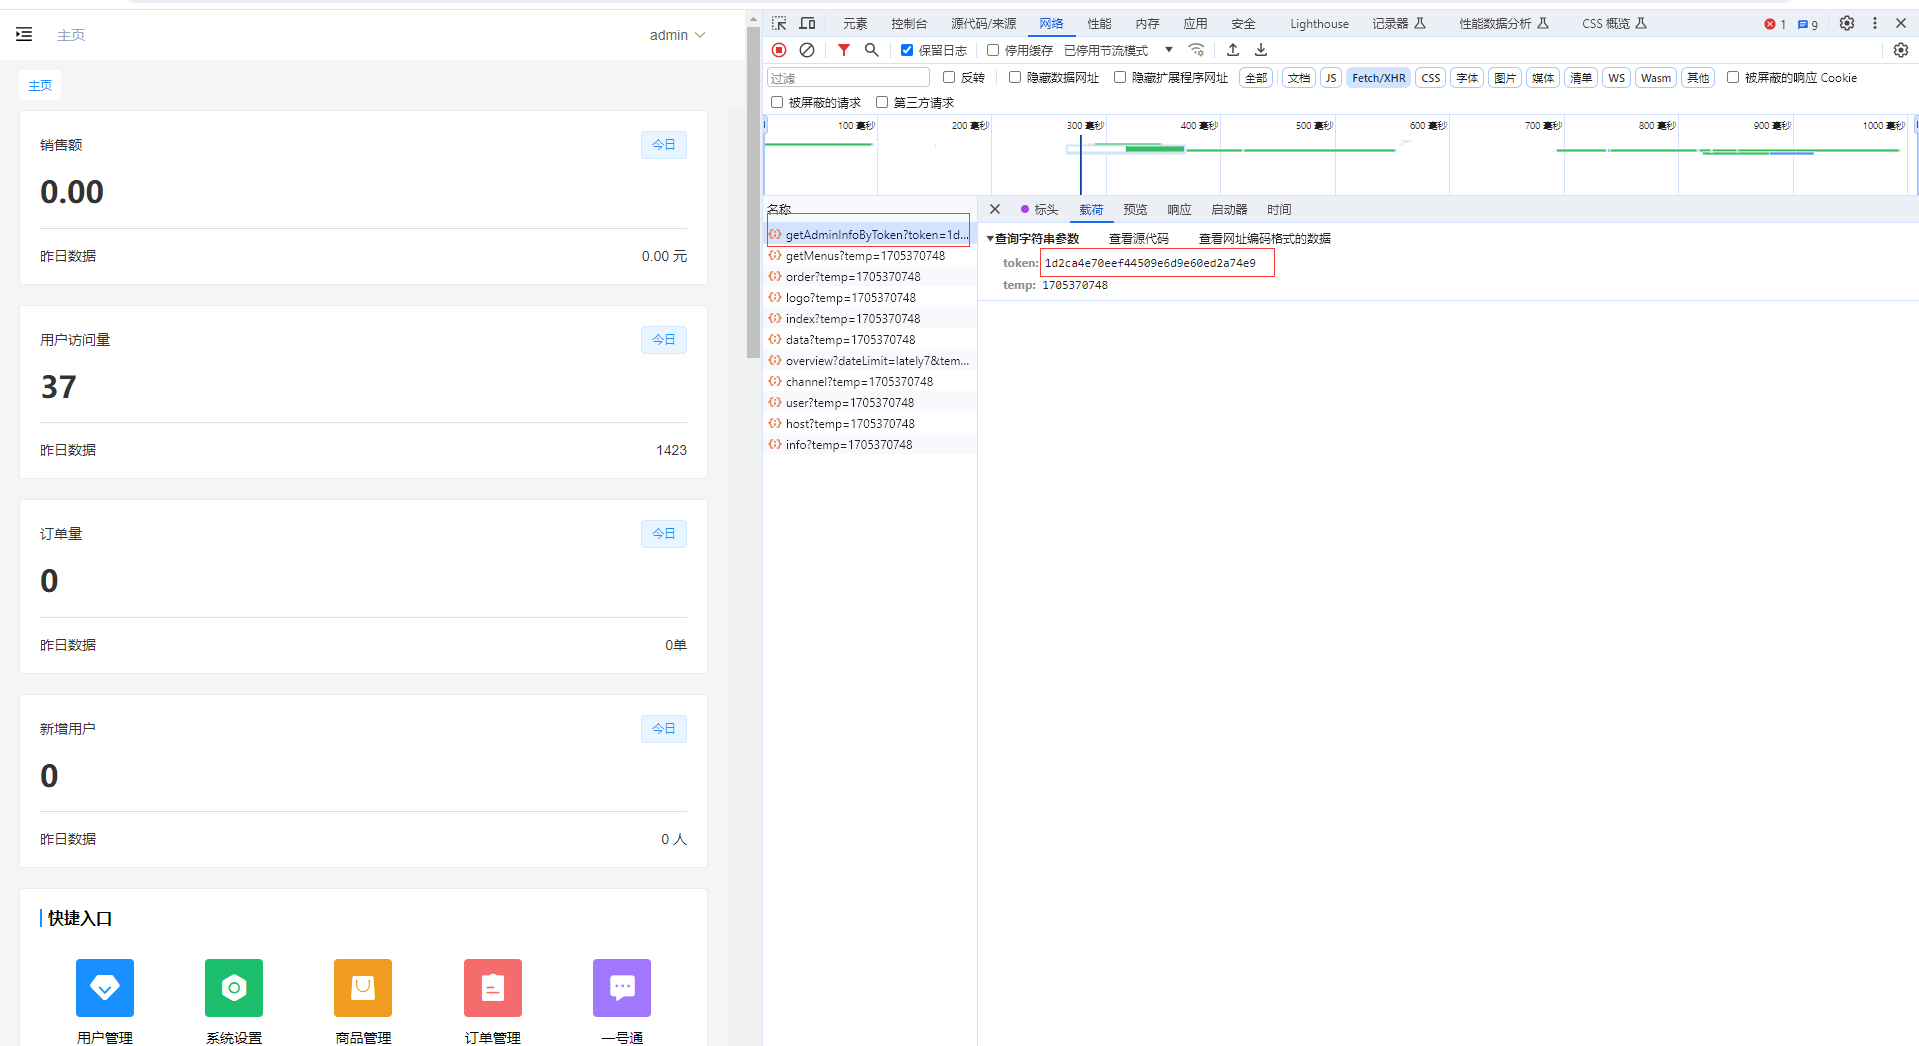Image resolution: width=1919 pixels, height=1046 pixels.
Task: Expand the admin user dropdown
Action: [677, 35]
